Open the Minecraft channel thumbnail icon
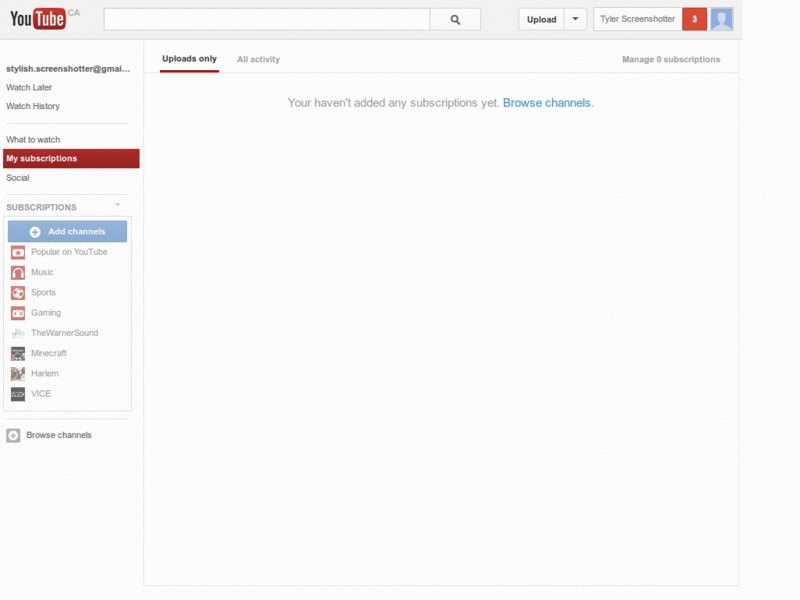The height and width of the screenshot is (600, 800). (x=16, y=353)
